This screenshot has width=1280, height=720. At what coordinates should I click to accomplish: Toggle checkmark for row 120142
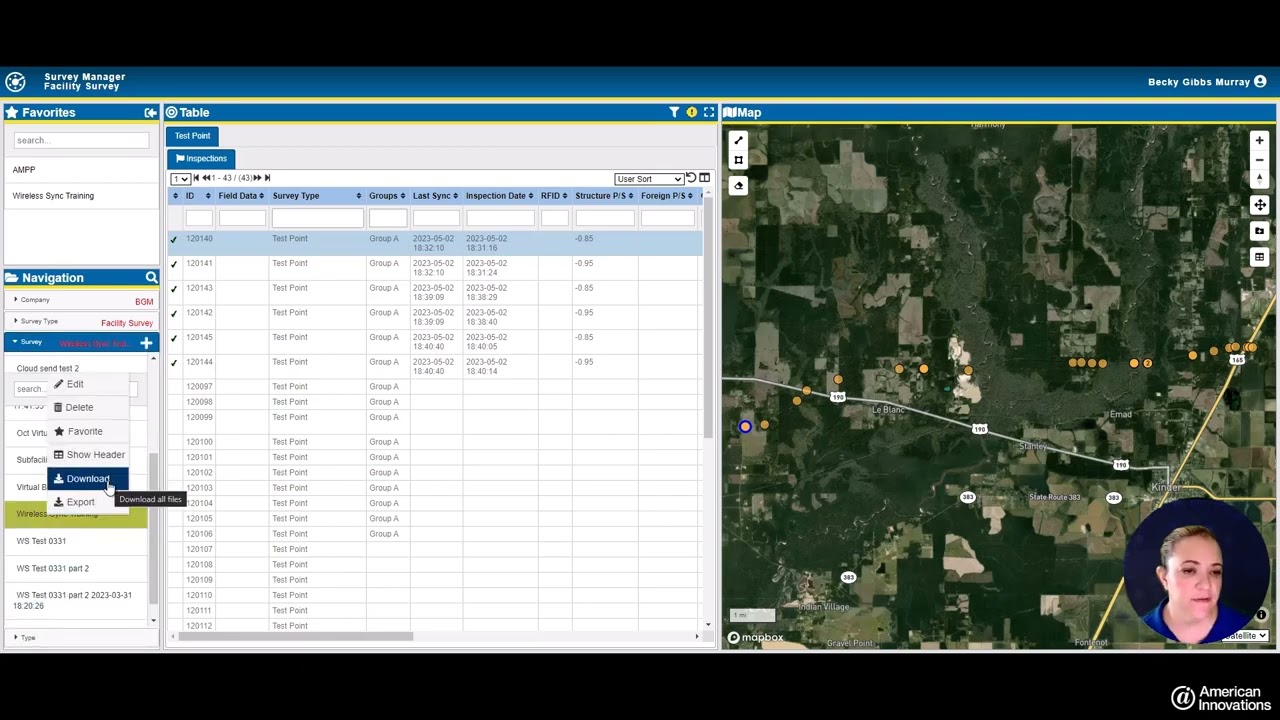pyautogui.click(x=174, y=313)
